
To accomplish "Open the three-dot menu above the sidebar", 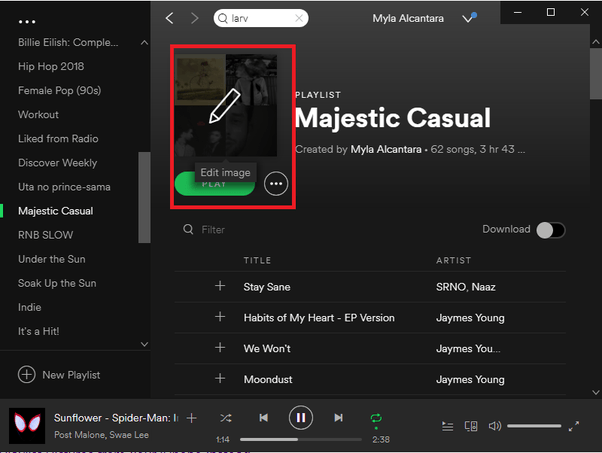I will point(27,22).
